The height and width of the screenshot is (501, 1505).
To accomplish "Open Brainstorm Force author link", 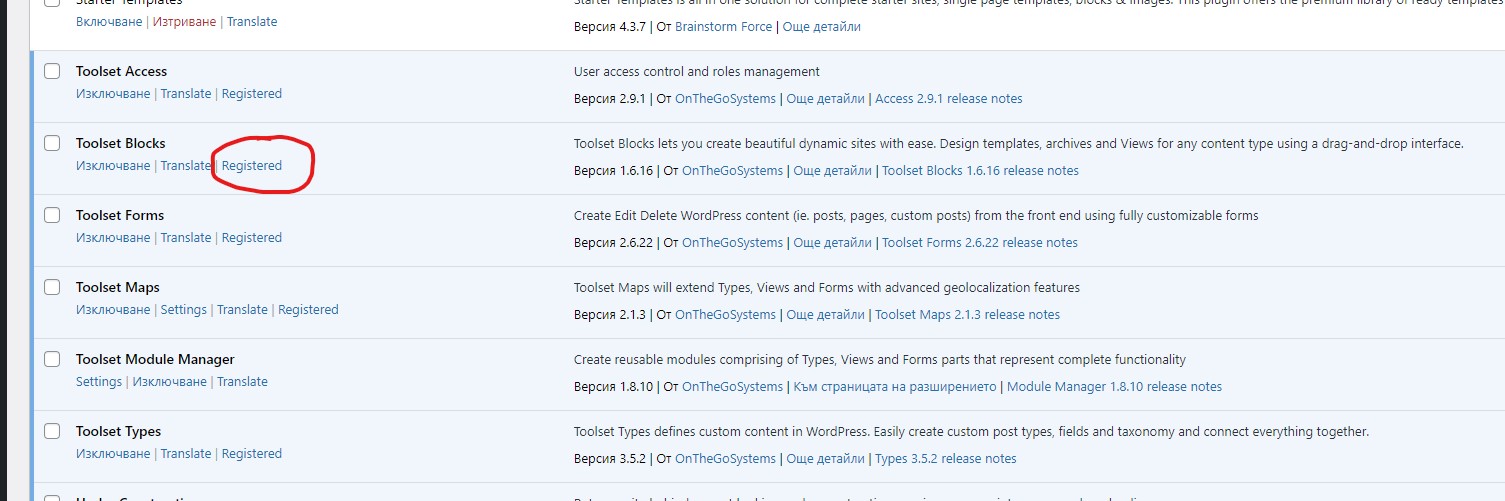I will pos(724,26).
